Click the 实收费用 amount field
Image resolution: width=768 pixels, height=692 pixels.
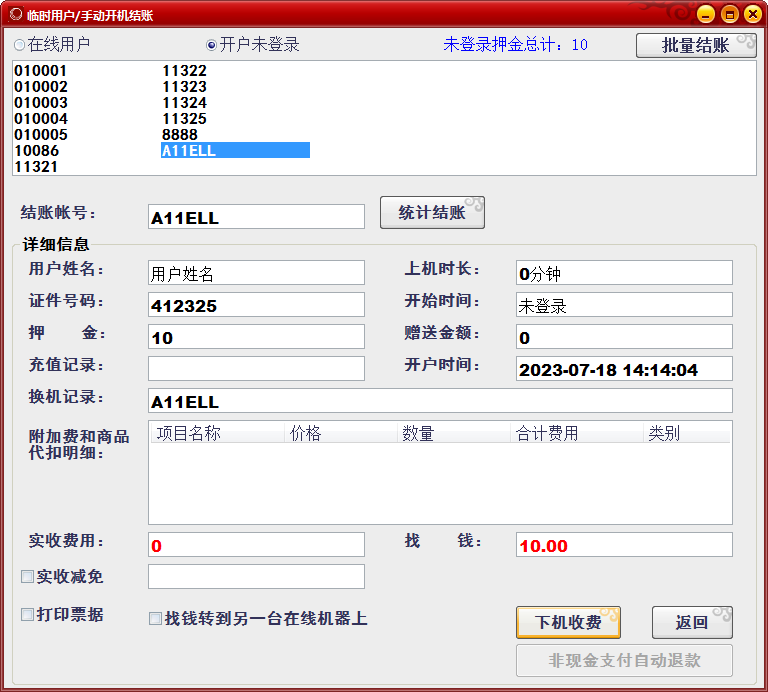tap(256, 545)
